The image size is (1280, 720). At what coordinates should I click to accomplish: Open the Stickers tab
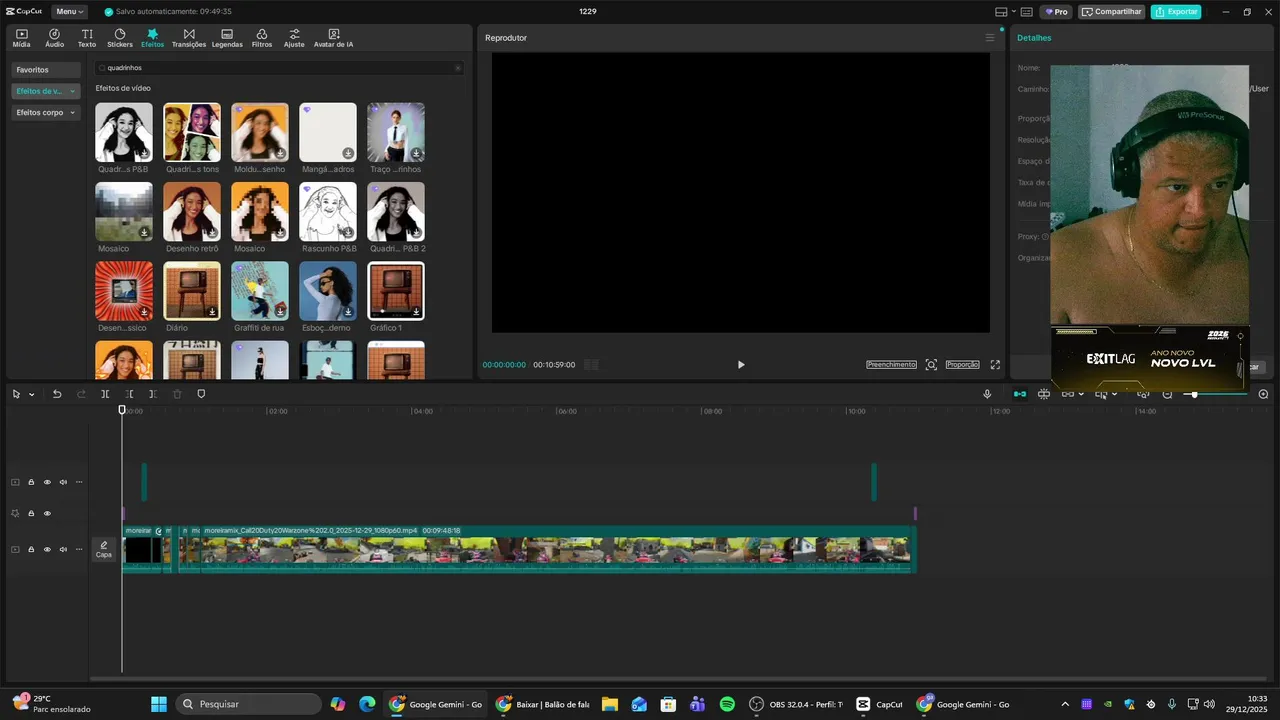tap(120, 38)
